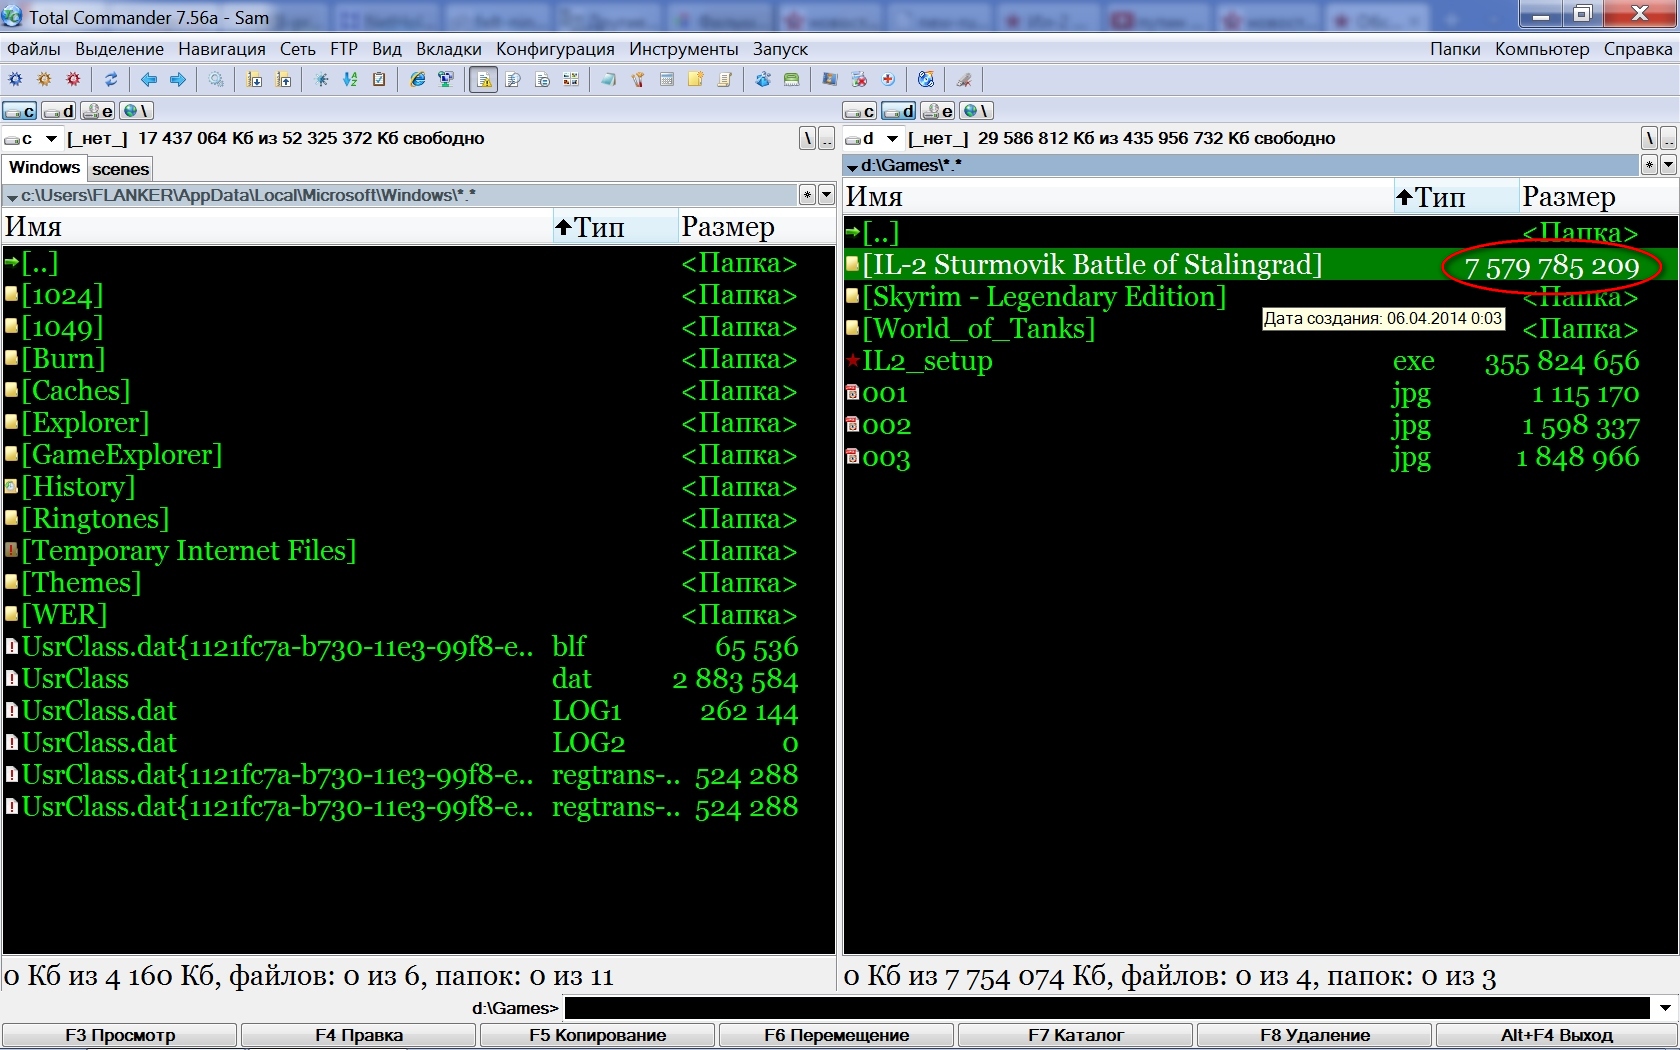
Task: Click the Internet Explorer toolbar icon
Action: point(418,80)
